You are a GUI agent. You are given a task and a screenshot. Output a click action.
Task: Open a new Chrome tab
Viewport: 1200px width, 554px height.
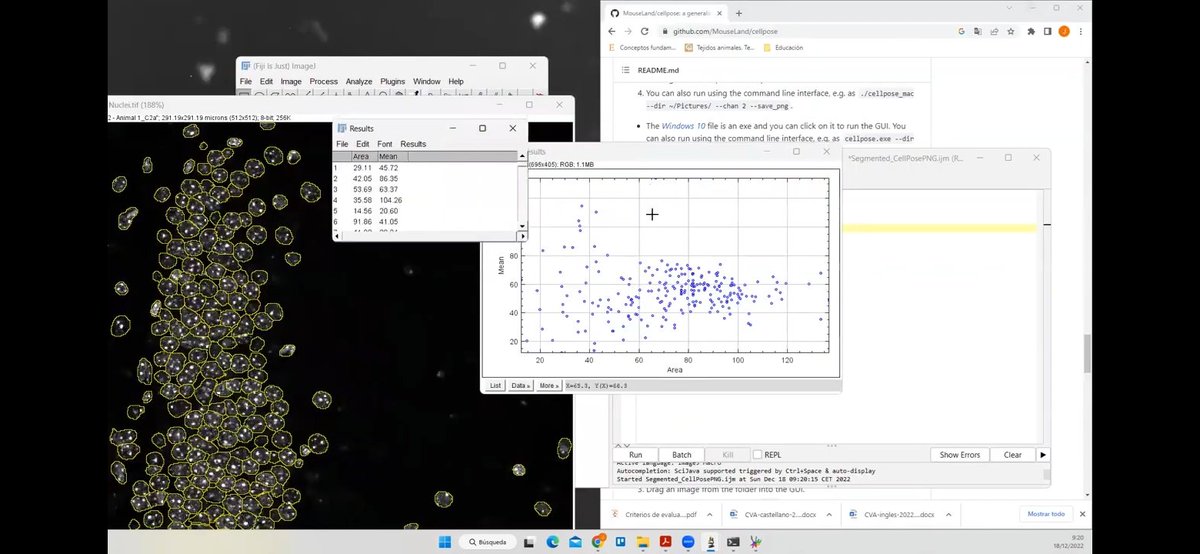pyautogui.click(x=739, y=13)
